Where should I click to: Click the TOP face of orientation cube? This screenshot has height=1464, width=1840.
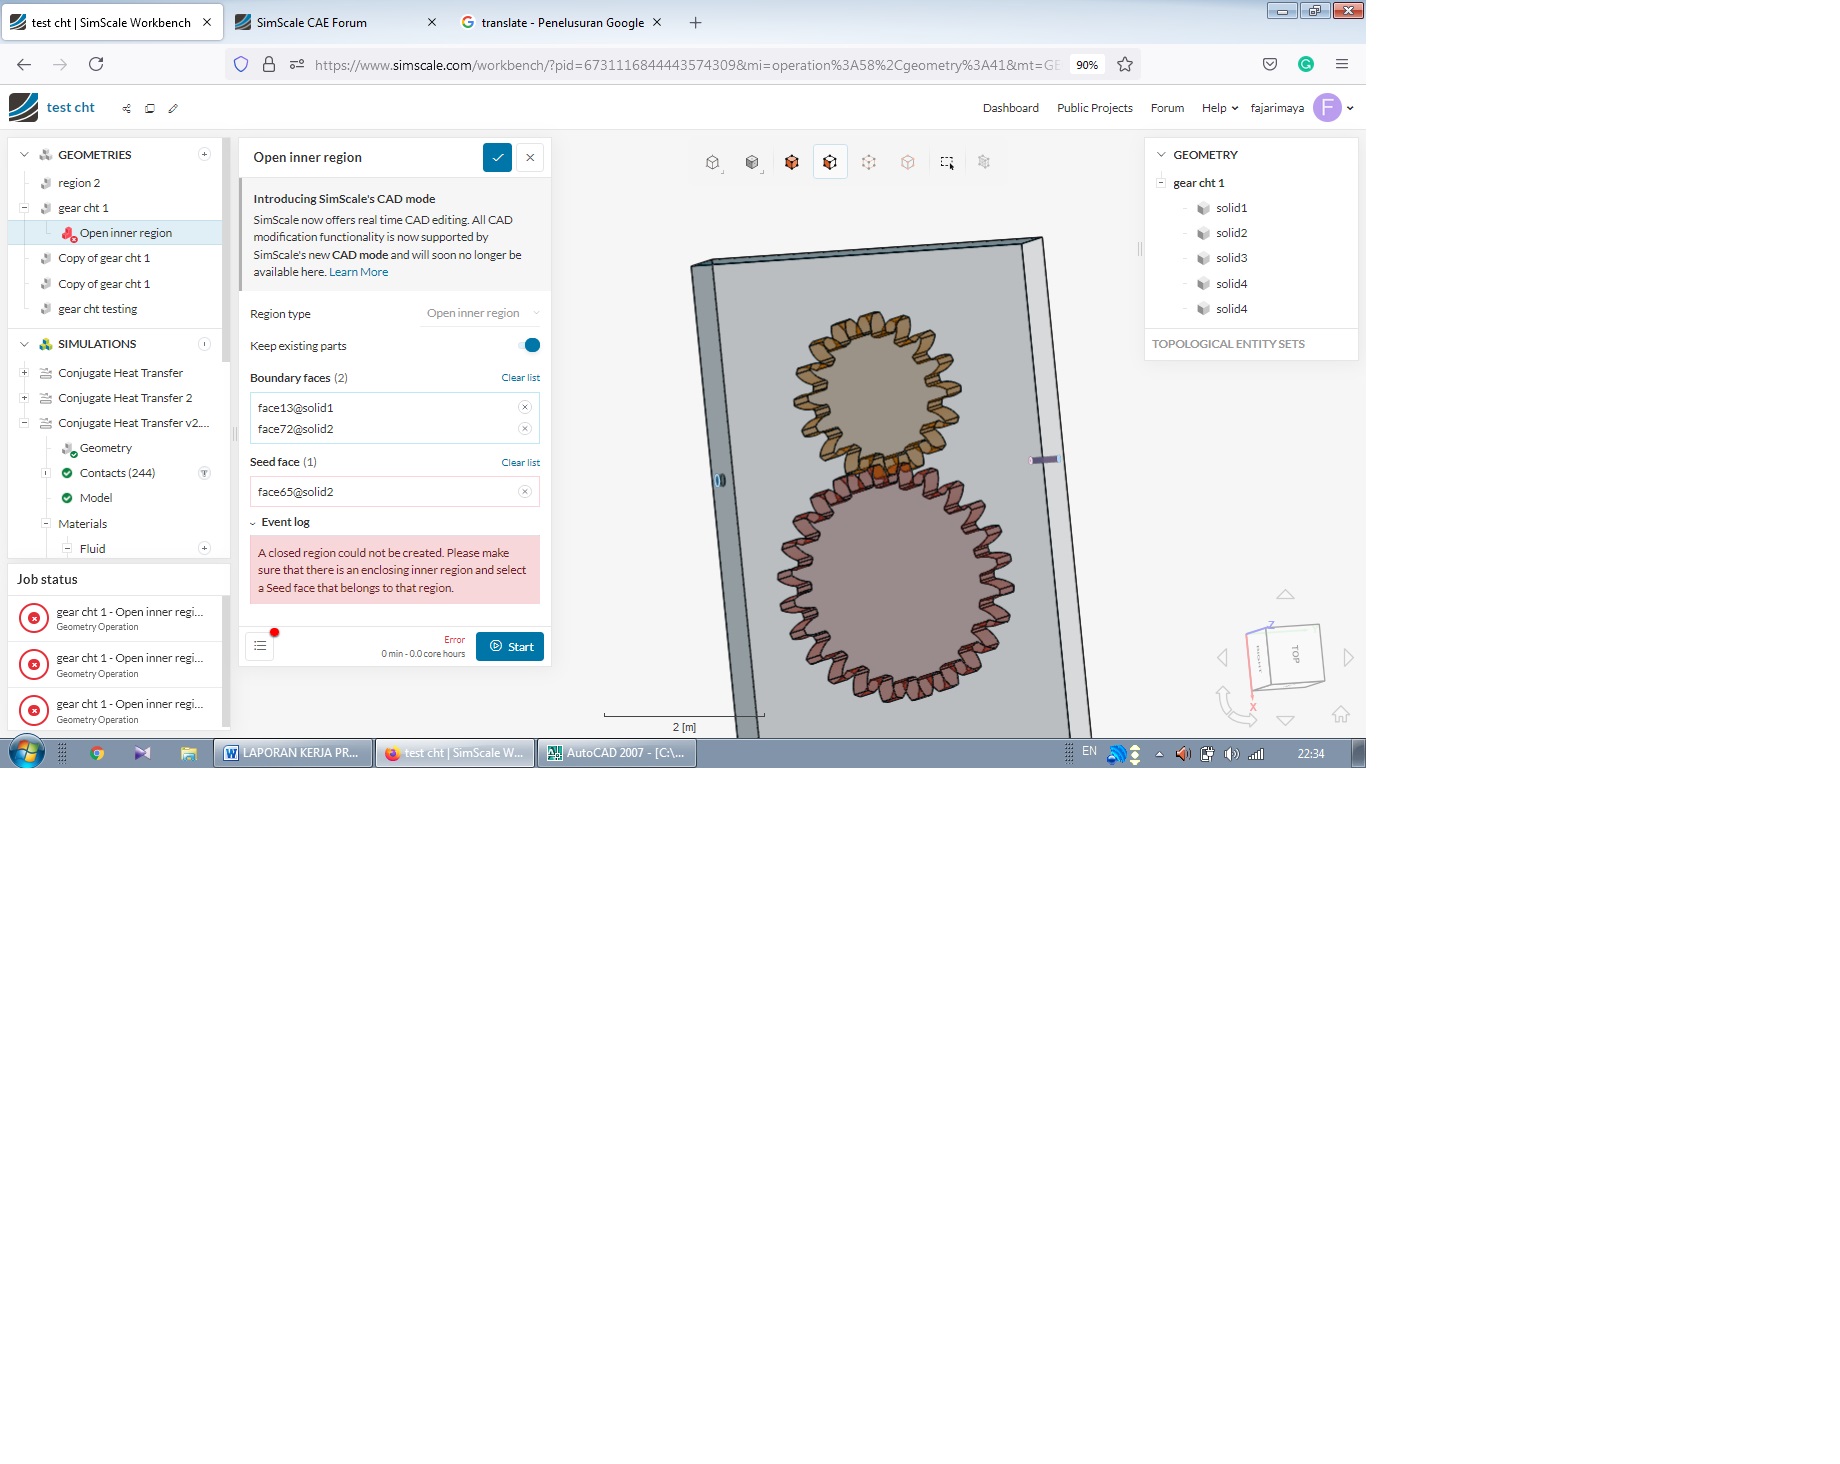1297,654
